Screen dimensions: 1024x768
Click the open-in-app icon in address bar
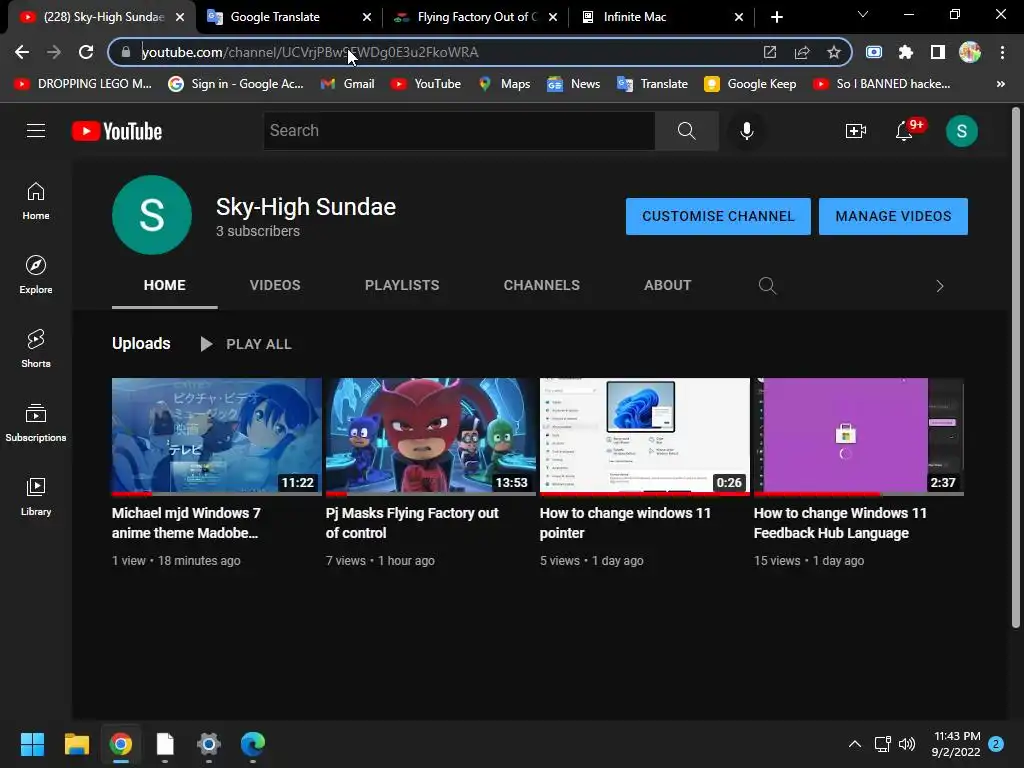pos(770,52)
